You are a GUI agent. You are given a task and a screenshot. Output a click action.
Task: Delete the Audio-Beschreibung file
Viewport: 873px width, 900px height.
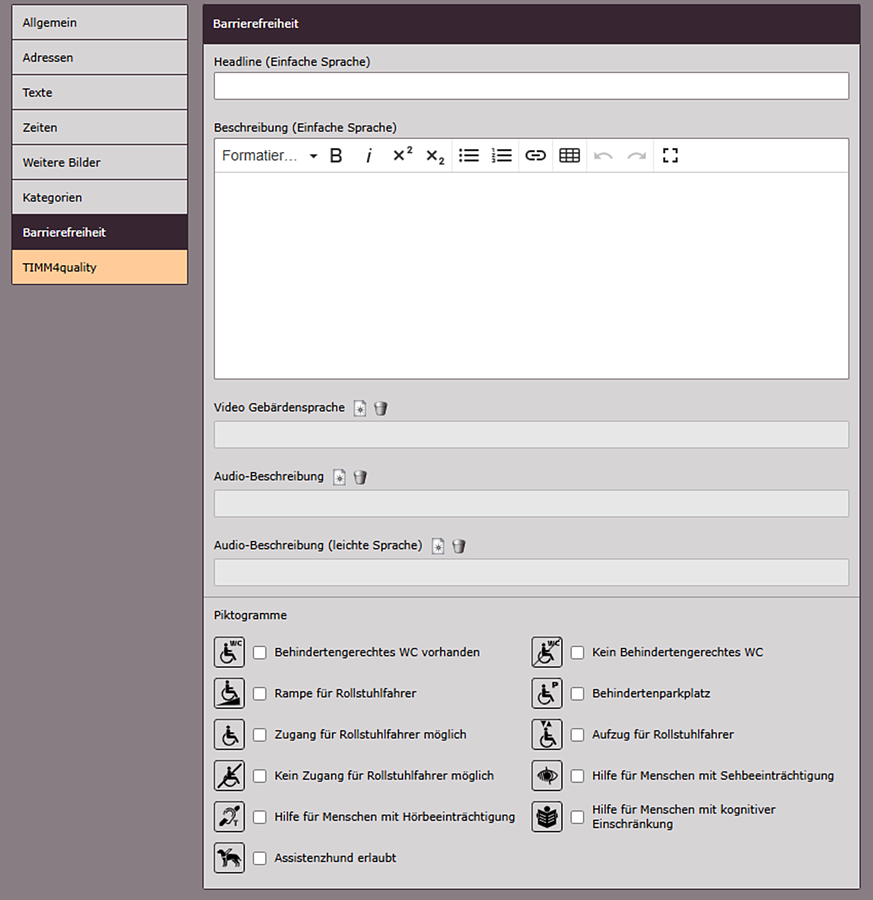(x=360, y=477)
